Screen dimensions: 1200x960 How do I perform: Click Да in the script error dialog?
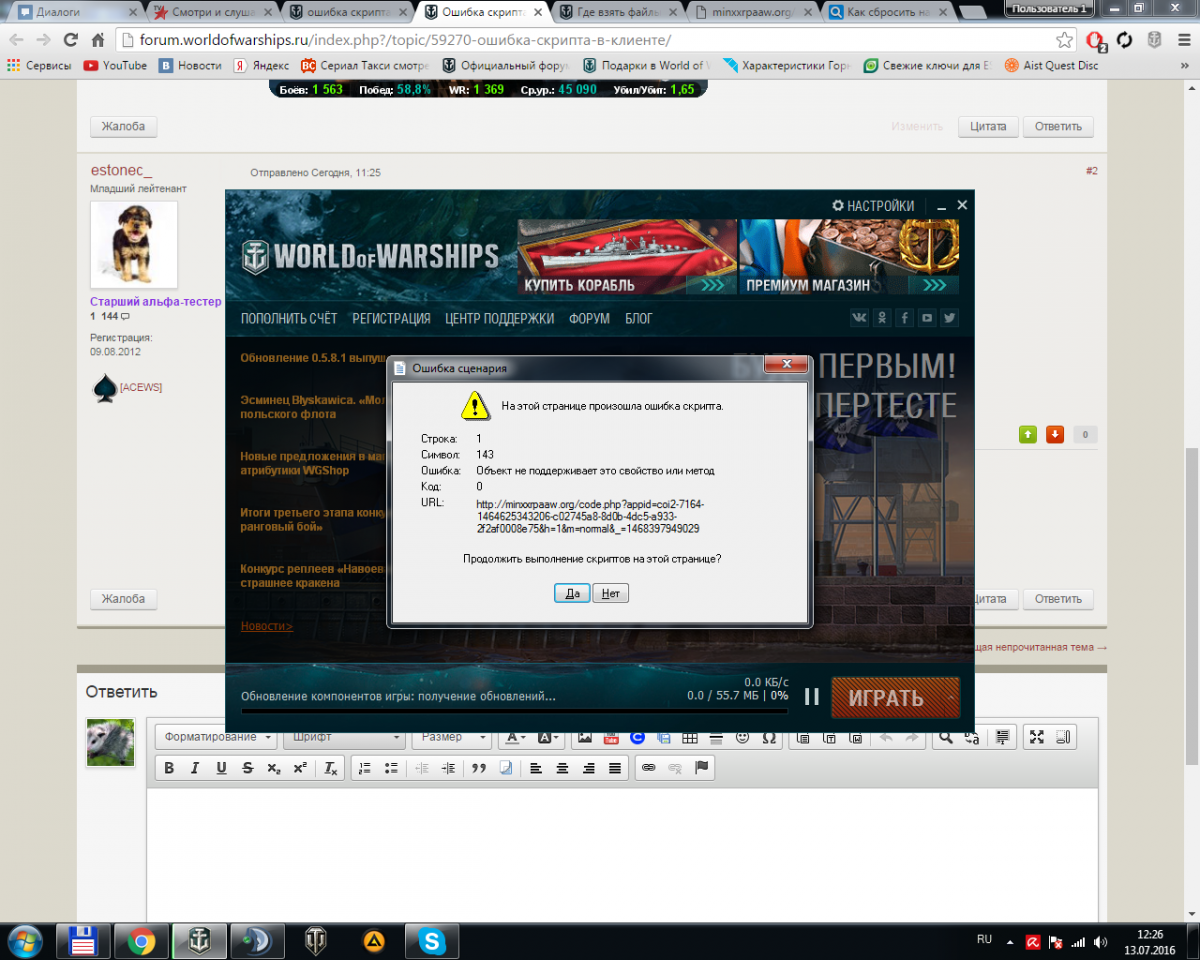(x=572, y=593)
